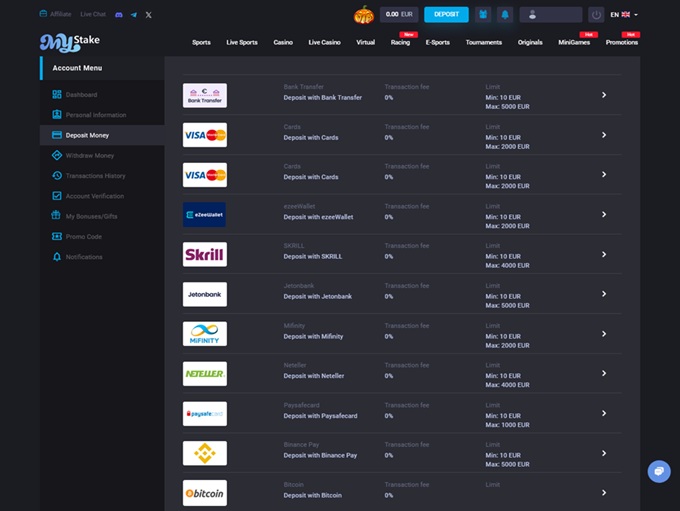Expand the Skrill deposit option arrow
The height and width of the screenshot is (511, 680).
point(604,255)
